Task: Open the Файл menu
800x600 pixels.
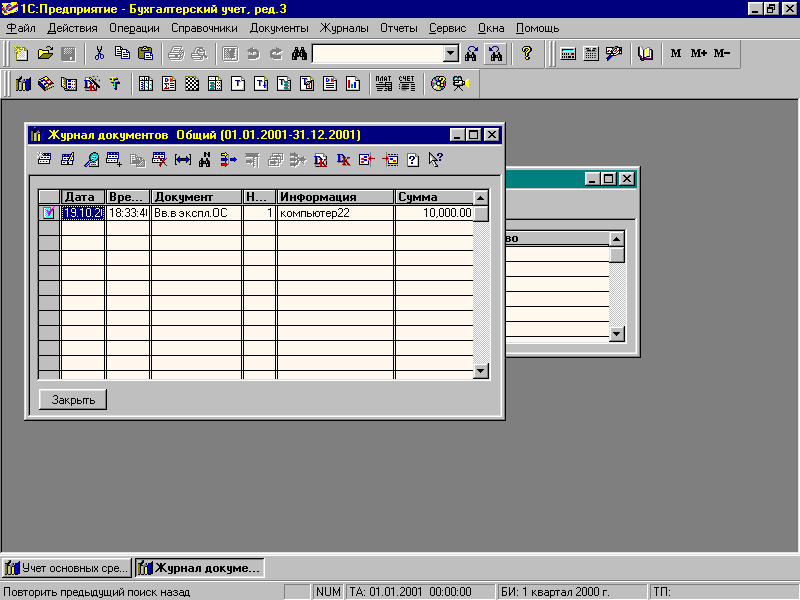Action: pos(21,28)
